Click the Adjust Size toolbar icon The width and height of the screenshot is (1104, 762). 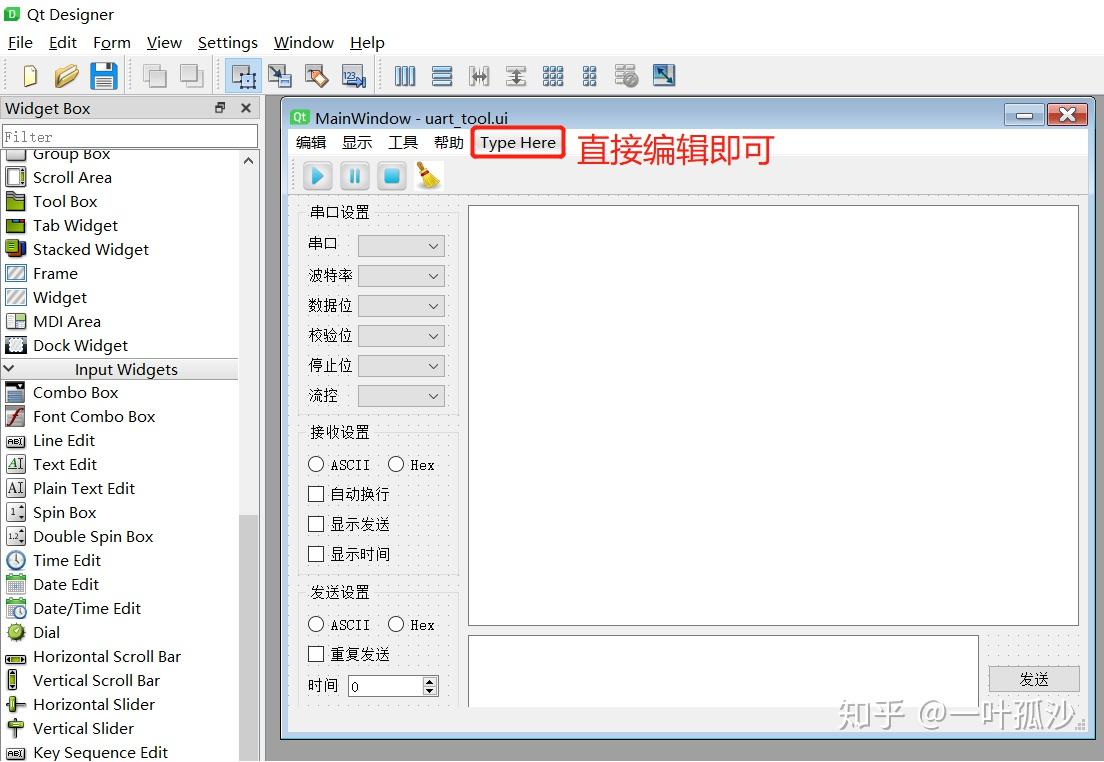pos(663,75)
